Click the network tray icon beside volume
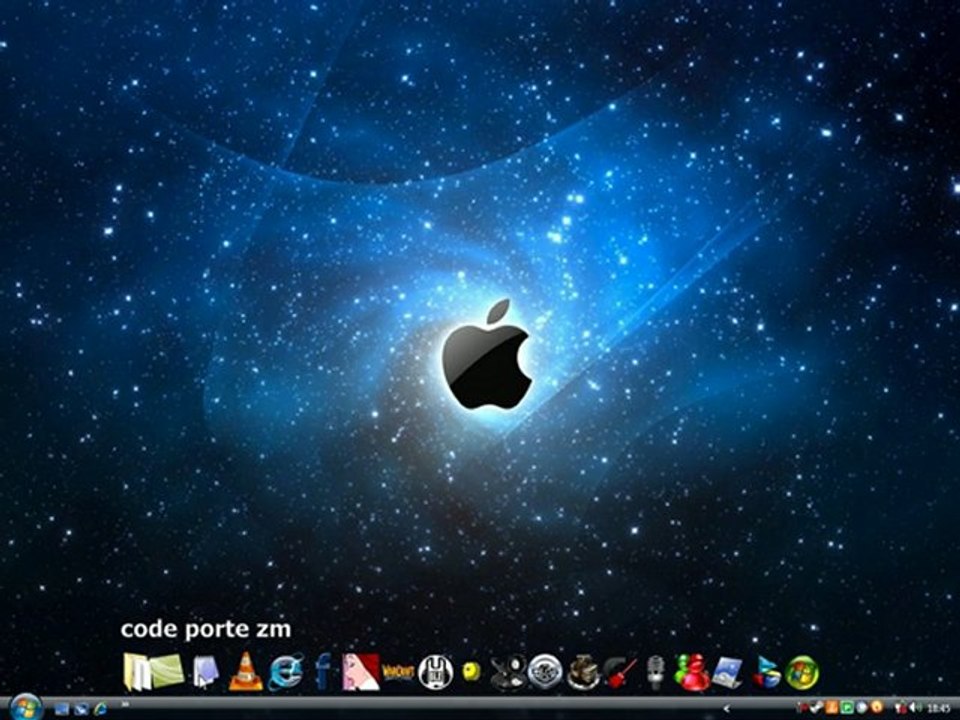The height and width of the screenshot is (720, 960). point(900,708)
